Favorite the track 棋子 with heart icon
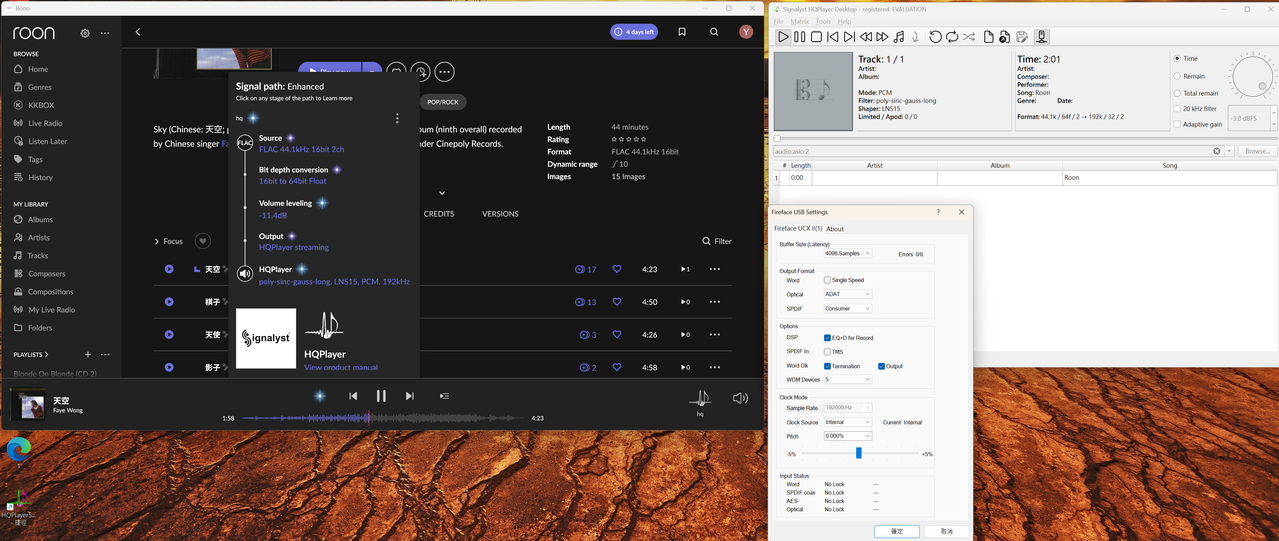The image size is (1279, 541). [617, 302]
